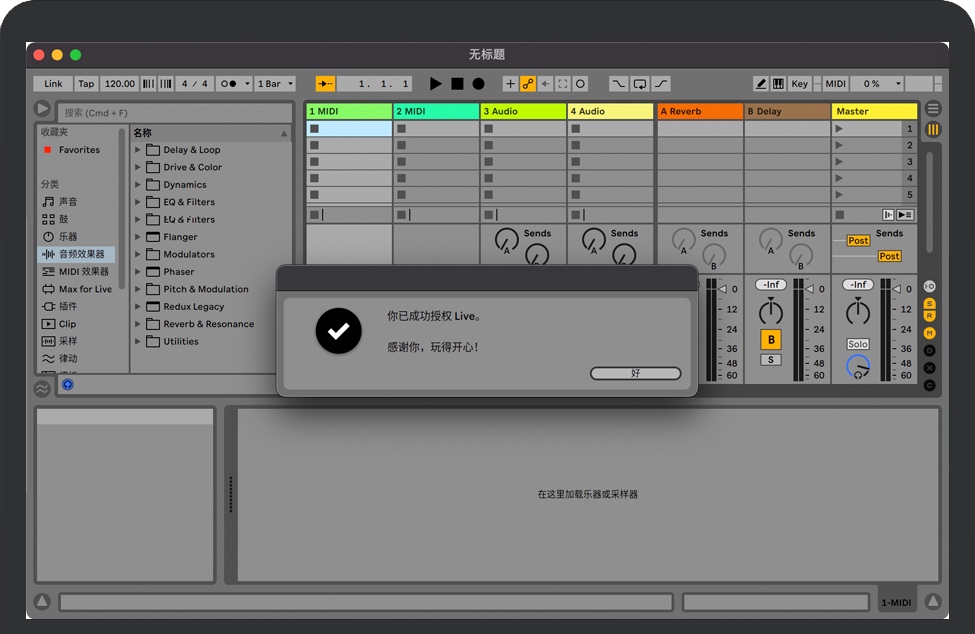Select 音频效果器 category in browser

77,254
